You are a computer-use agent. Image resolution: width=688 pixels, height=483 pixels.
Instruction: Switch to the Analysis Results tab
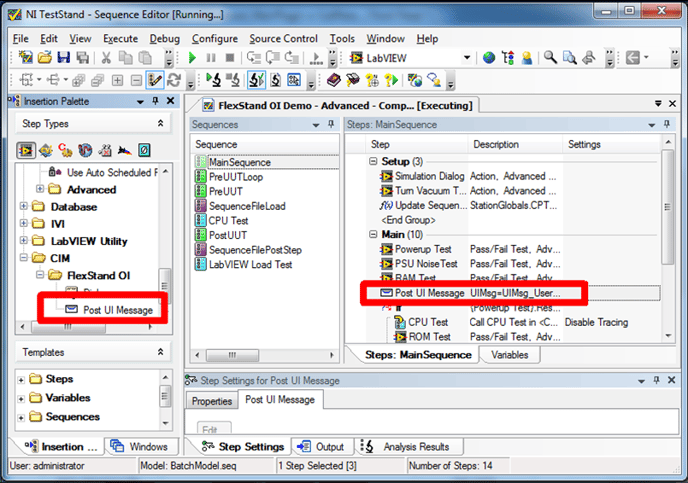pyautogui.click(x=408, y=447)
